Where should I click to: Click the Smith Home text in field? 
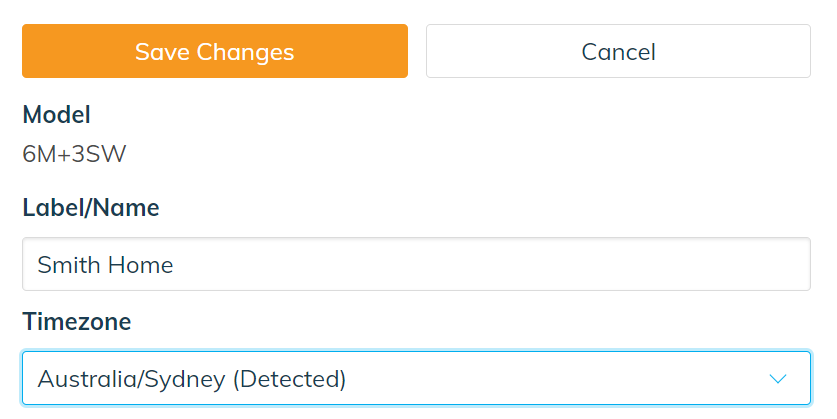pyautogui.click(x=105, y=265)
